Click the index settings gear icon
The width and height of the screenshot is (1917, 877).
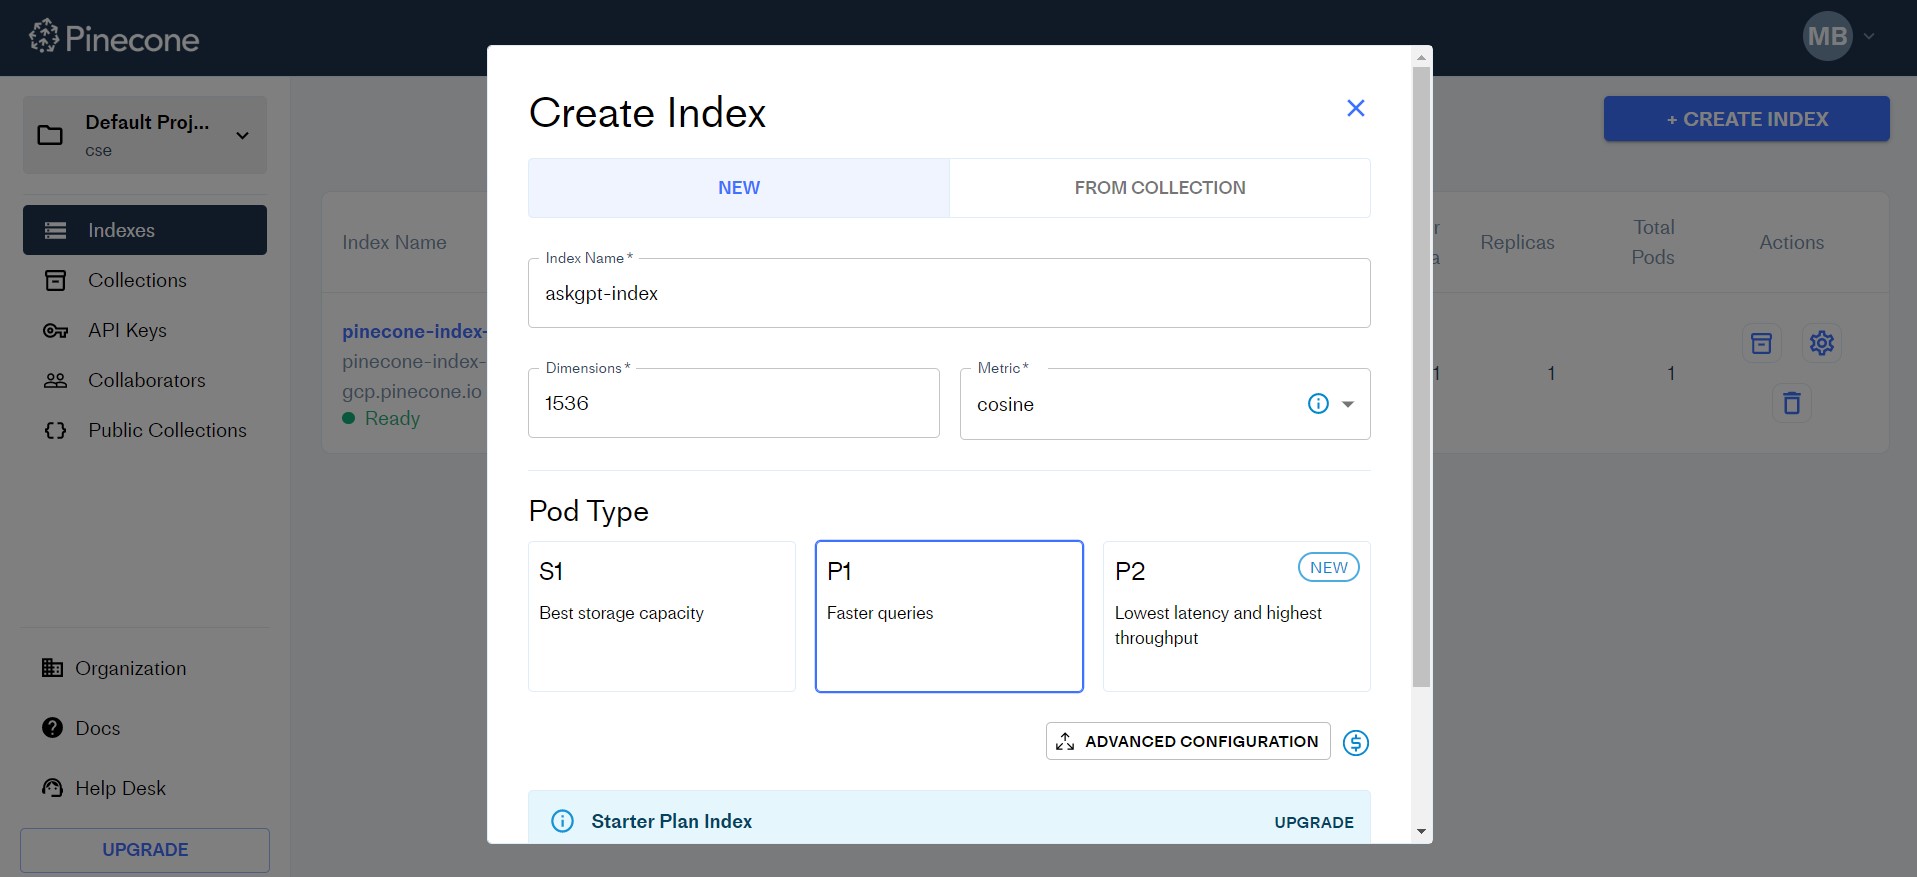(1821, 343)
